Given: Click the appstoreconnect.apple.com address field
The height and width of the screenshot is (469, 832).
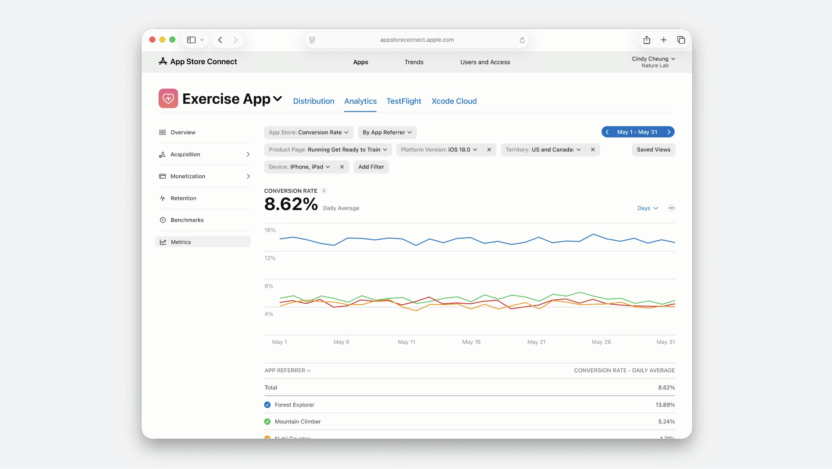Looking at the screenshot, I should pyautogui.click(x=417, y=40).
